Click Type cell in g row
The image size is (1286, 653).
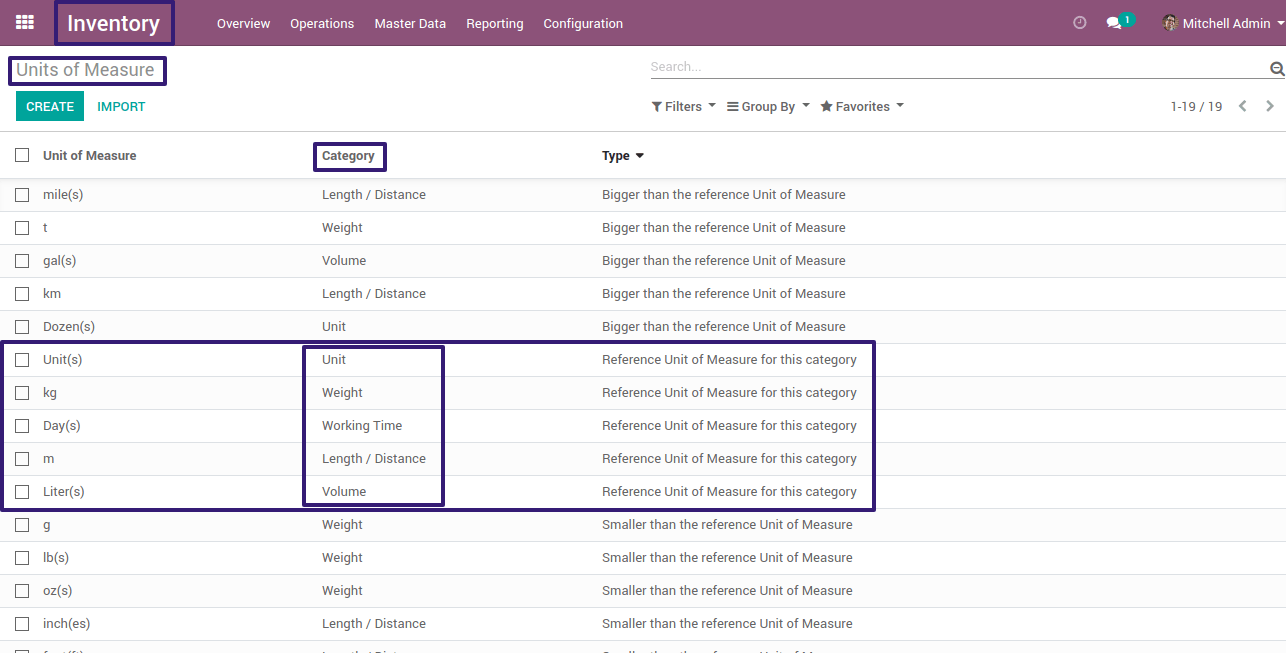pyautogui.click(x=727, y=525)
